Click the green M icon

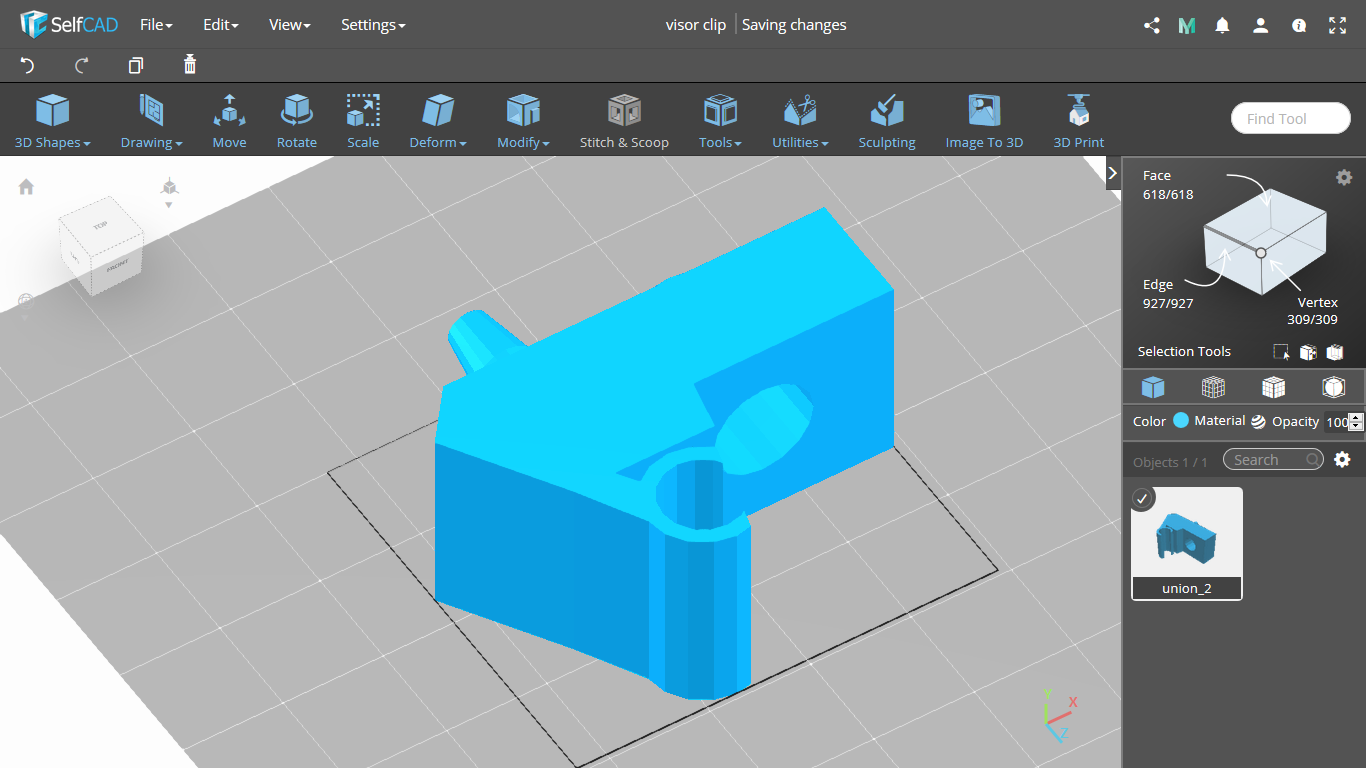pyautogui.click(x=1187, y=26)
